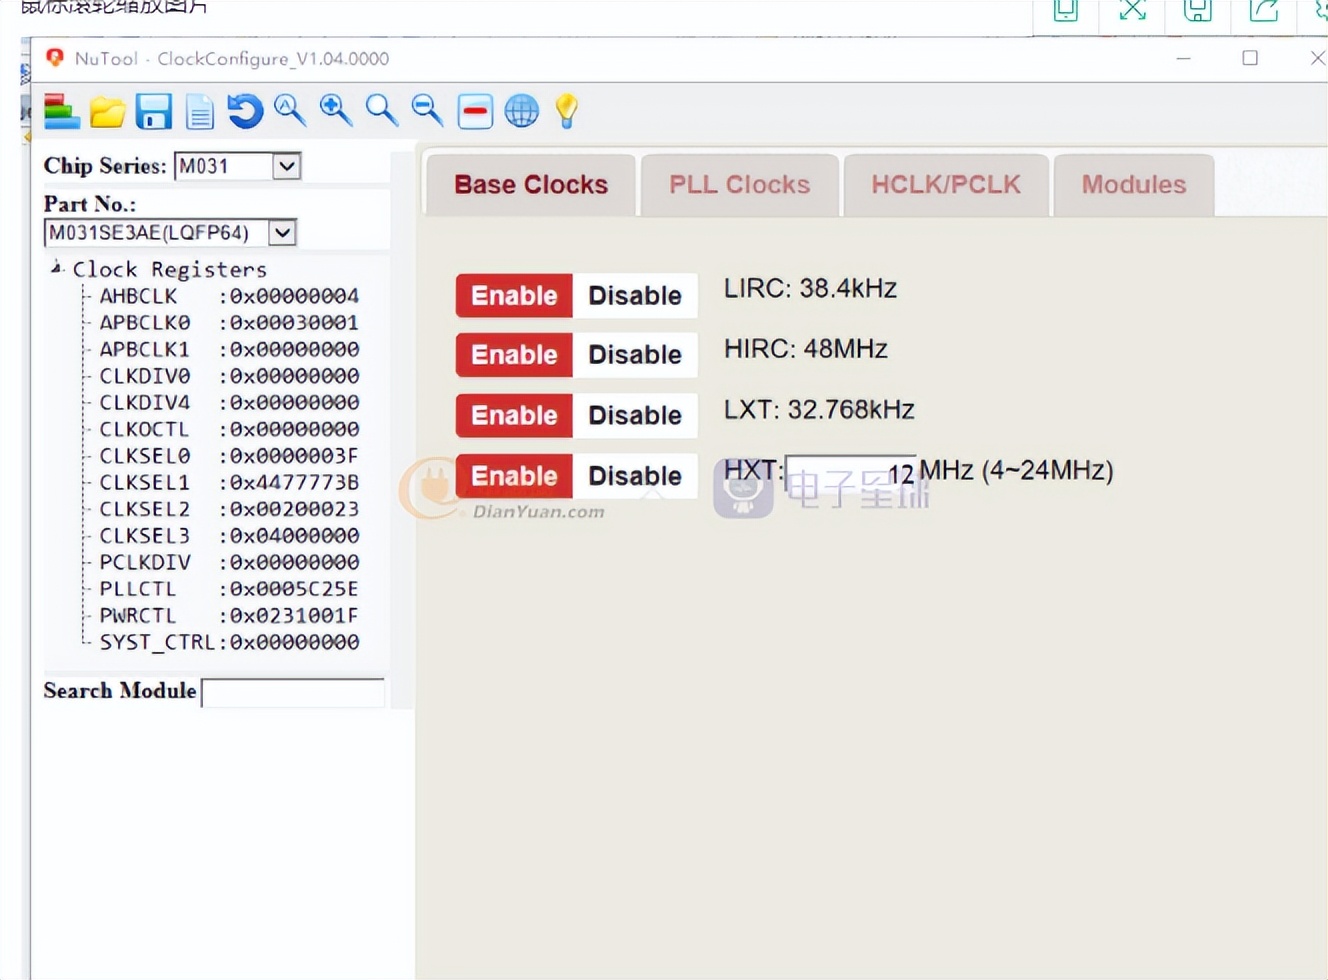Enable the HXT external clock
The image size is (1328, 980).
[x=514, y=476]
